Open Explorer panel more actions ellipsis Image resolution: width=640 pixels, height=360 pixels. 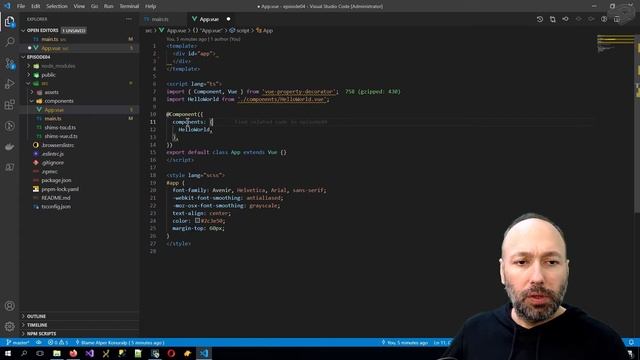pos(129,19)
